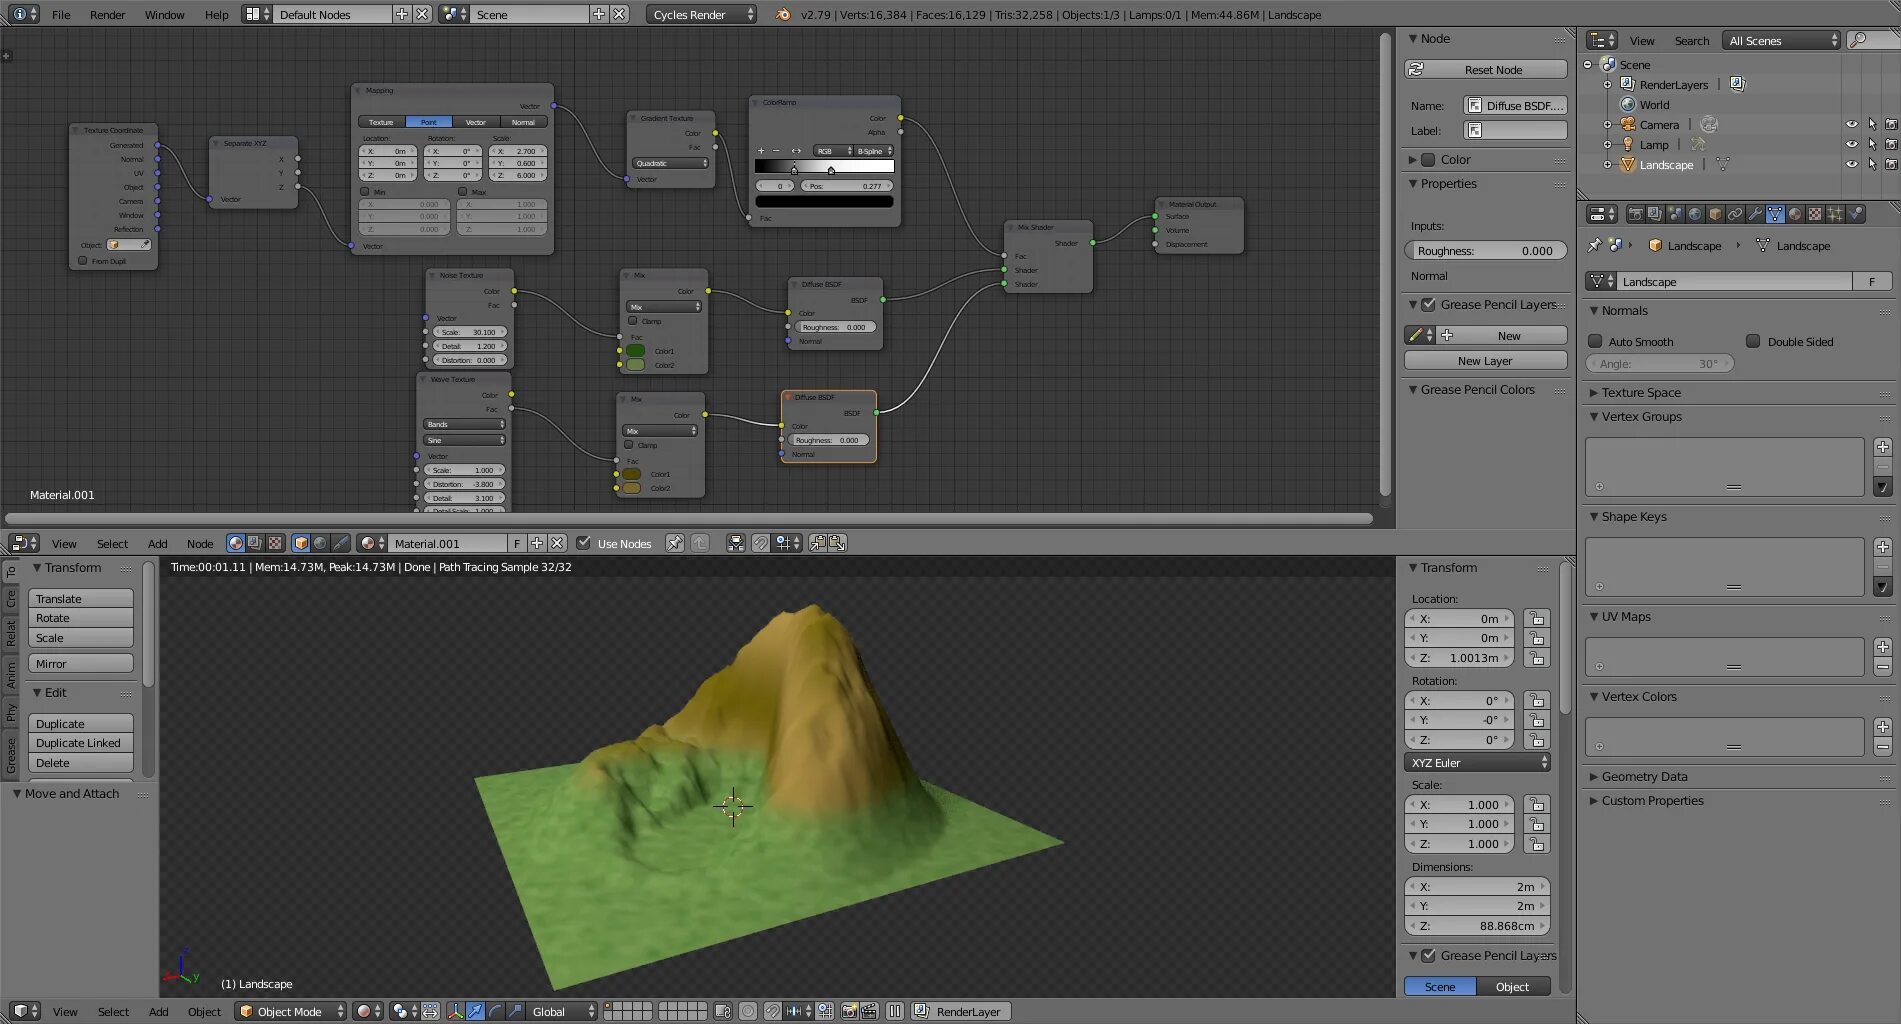Viewport: 1901px width, 1024px height.
Task: Expand the Geometry Data panel
Action: 1644,777
